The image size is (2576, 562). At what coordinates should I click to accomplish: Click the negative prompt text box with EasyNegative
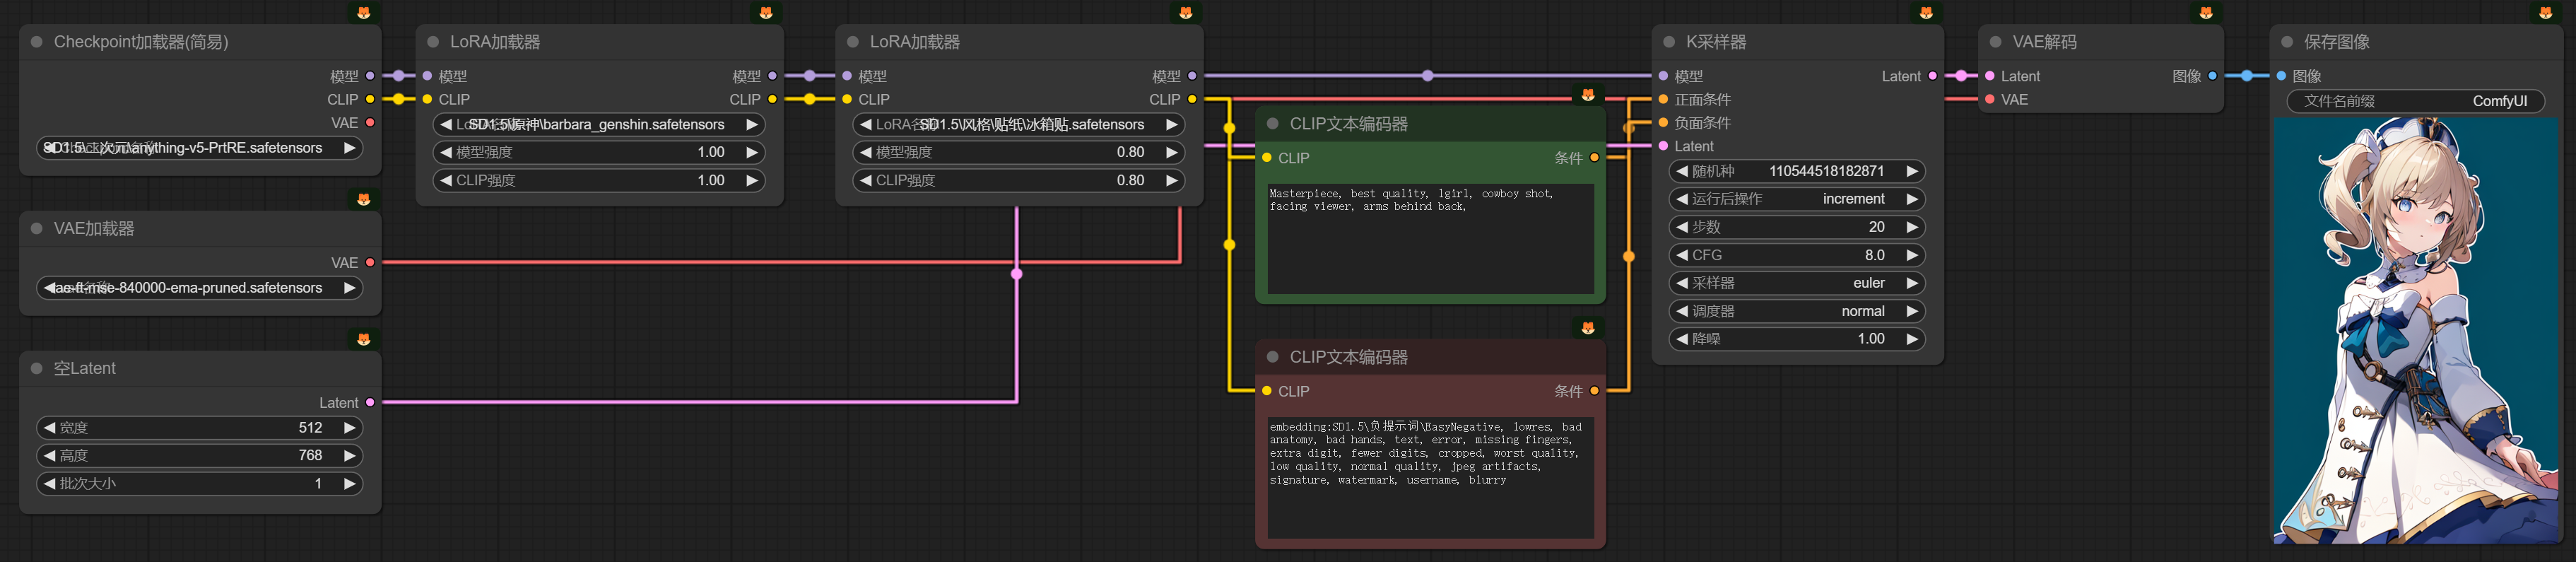coord(1430,477)
